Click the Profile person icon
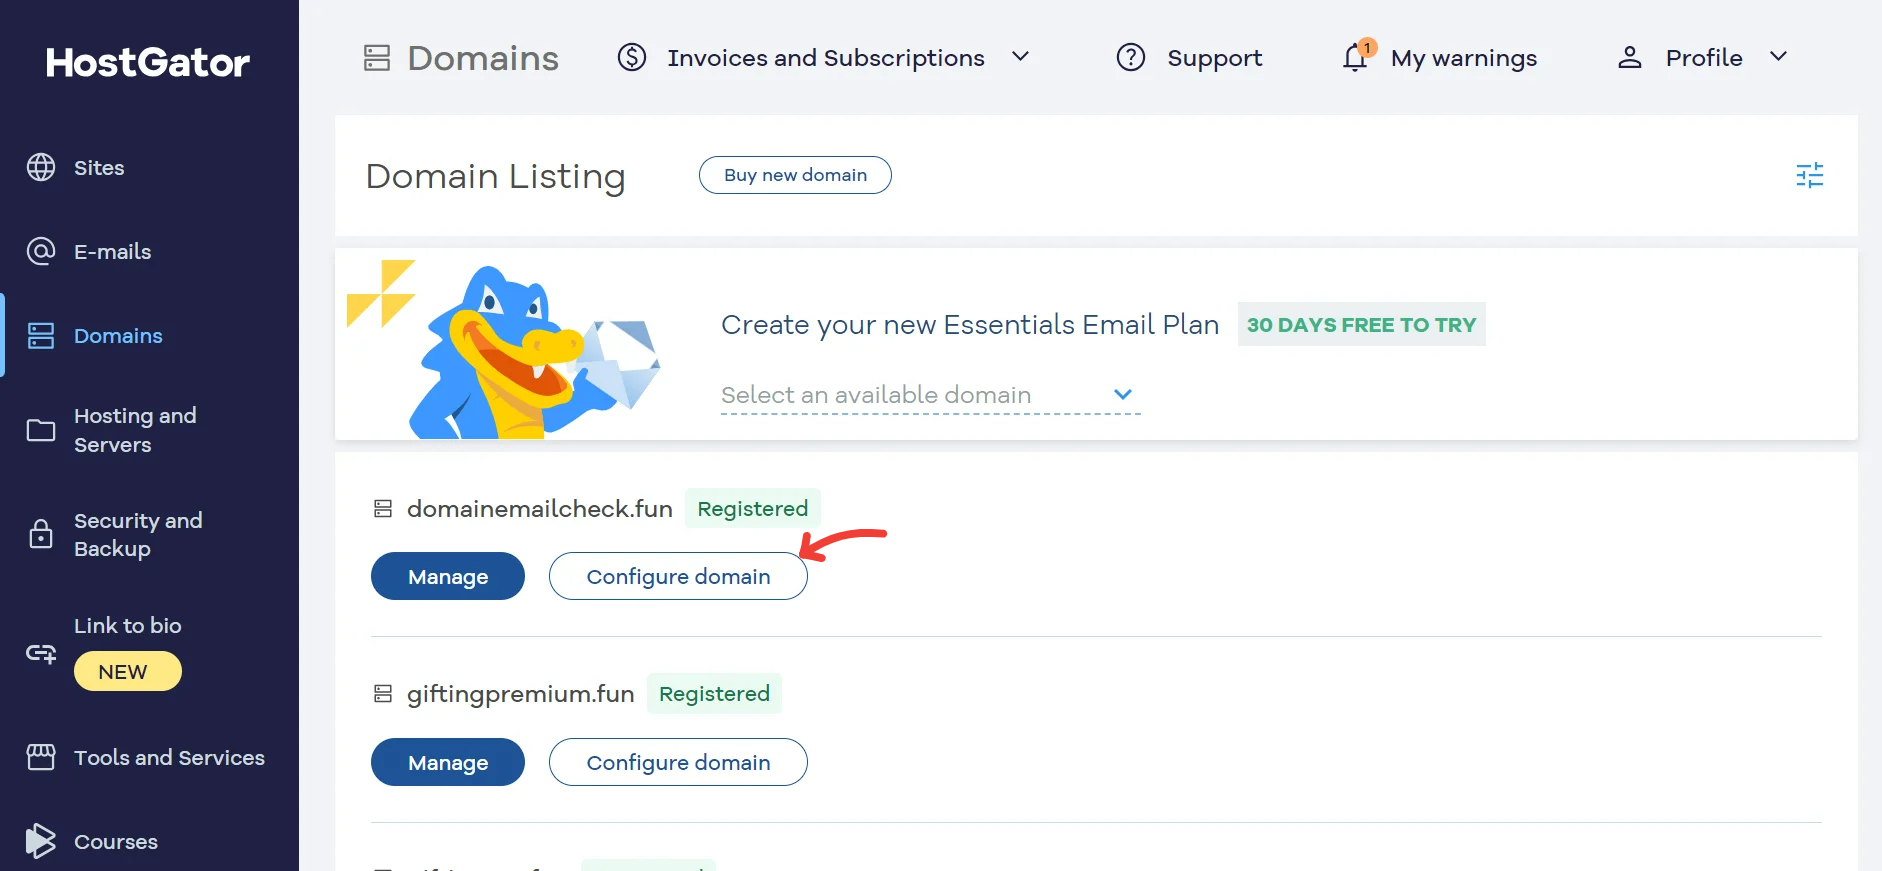 point(1630,57)
